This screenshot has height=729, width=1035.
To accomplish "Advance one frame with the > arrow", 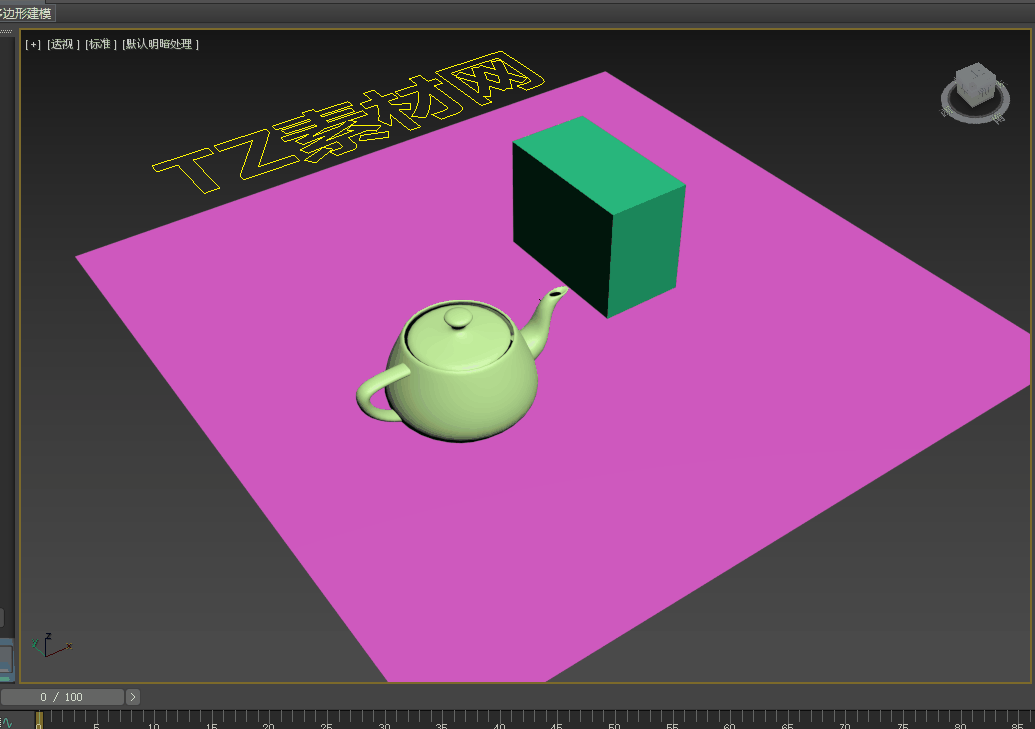I will pyautogui.click(x=133, y=697).
